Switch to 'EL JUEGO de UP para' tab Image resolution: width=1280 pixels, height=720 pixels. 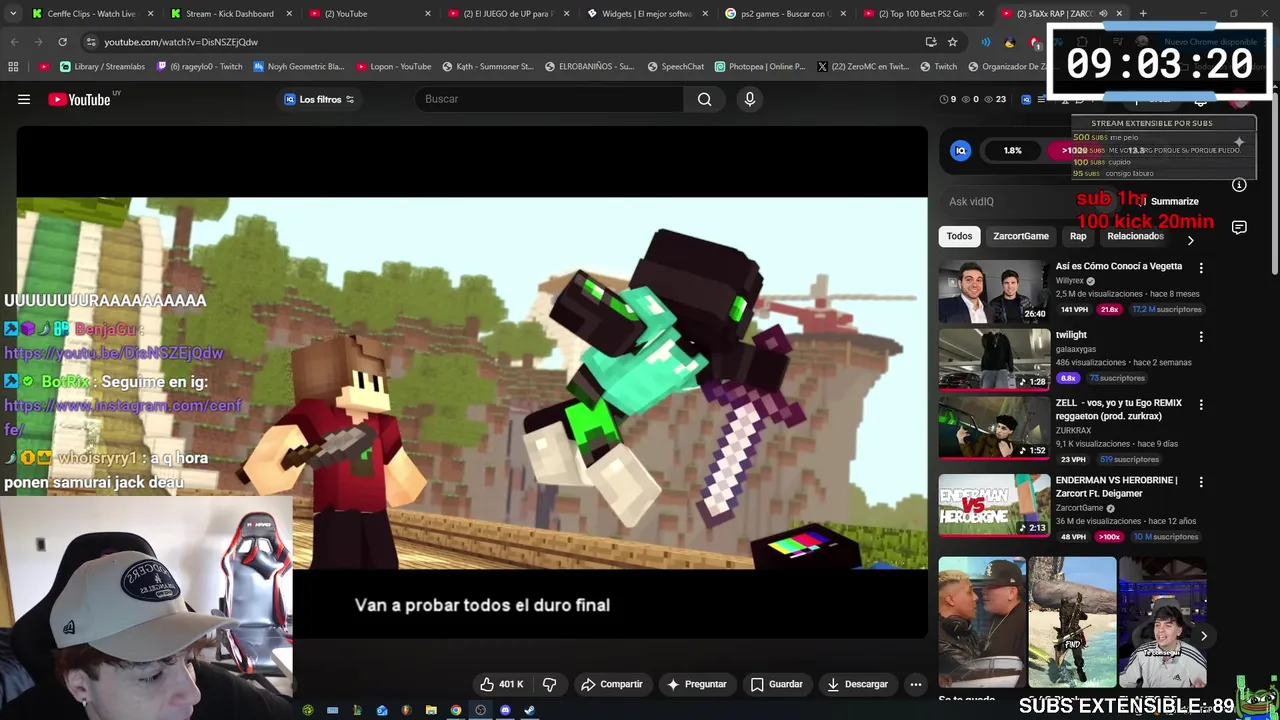click(x=508, y=14)
